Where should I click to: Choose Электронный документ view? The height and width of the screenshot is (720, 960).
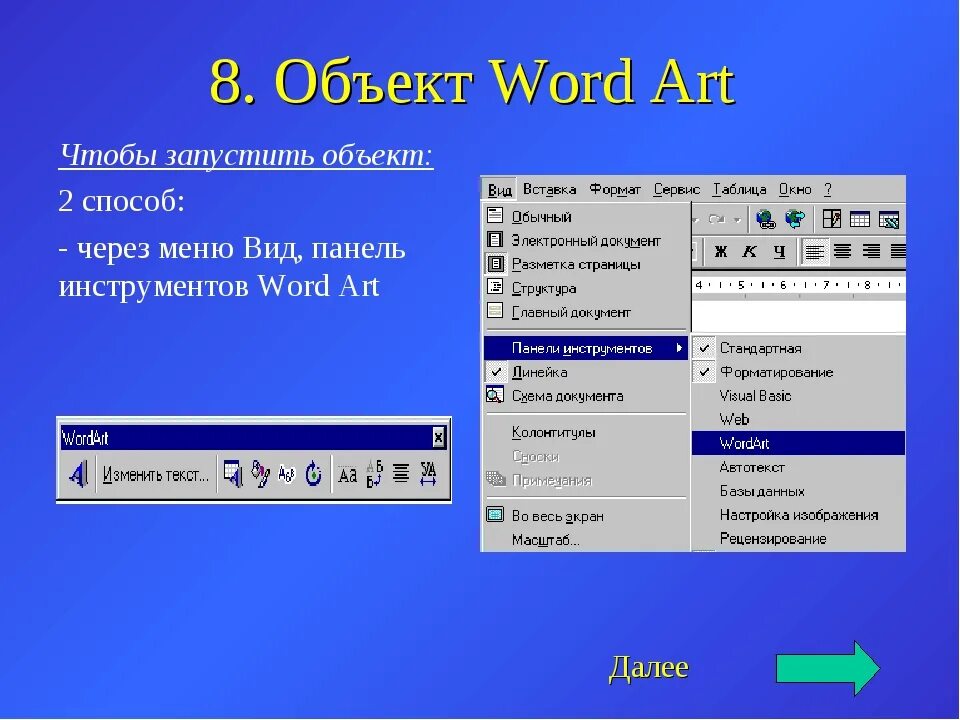tap(586, 241)
